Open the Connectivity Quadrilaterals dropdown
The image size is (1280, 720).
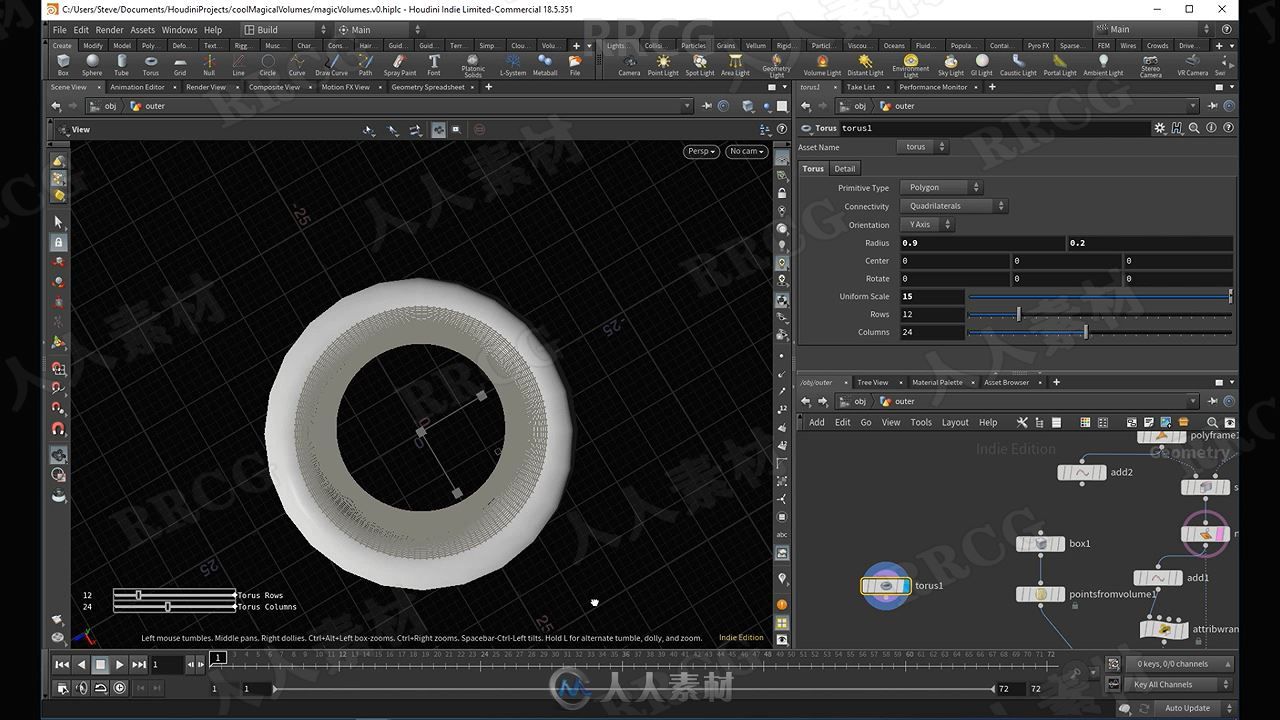tap(953, 206)
